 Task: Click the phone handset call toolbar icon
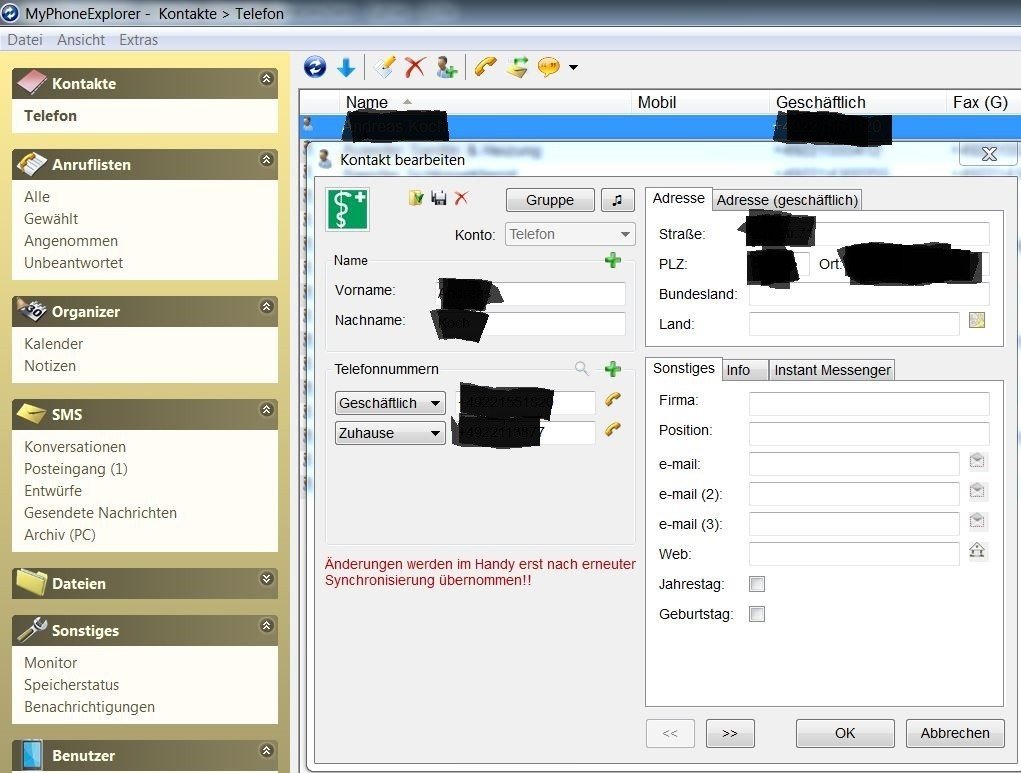(485, 66)
